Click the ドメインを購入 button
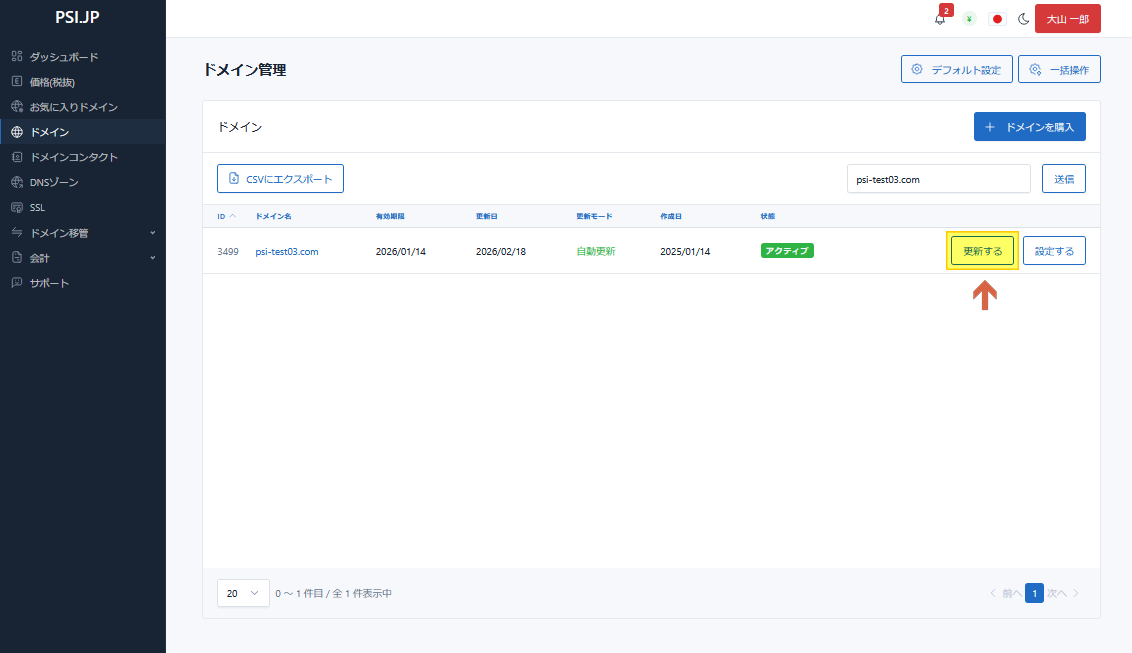Screen dimensions: 1132x653 click(x=1029, y=127)
